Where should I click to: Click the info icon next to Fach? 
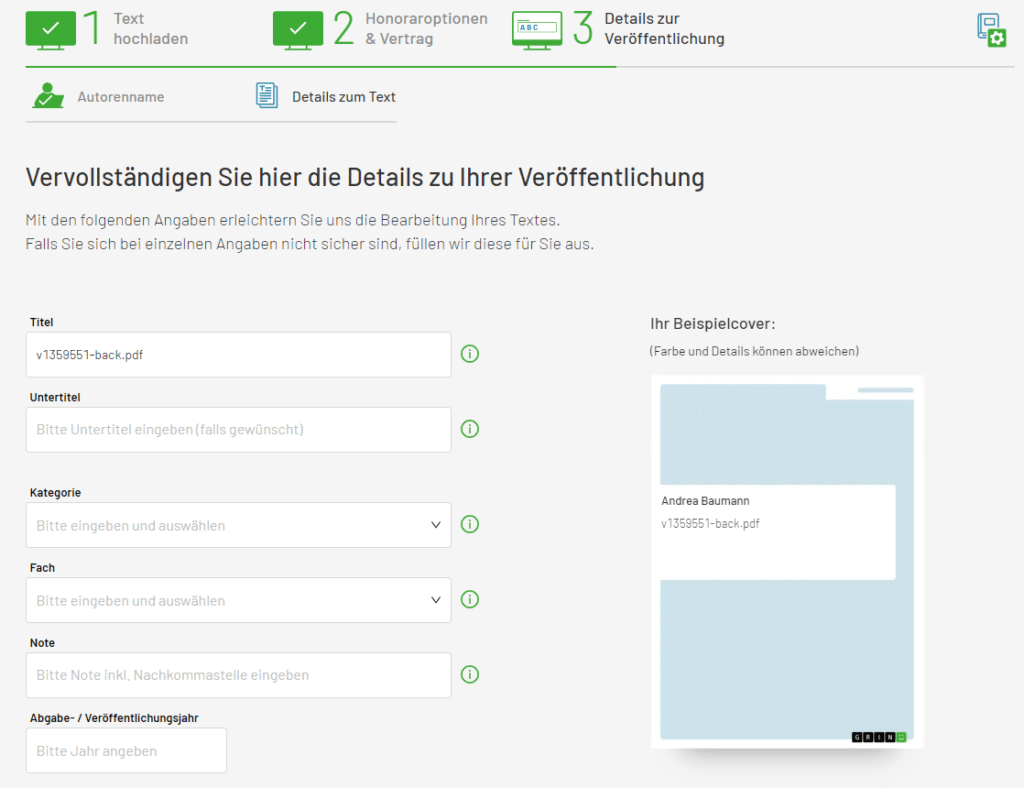470,599
